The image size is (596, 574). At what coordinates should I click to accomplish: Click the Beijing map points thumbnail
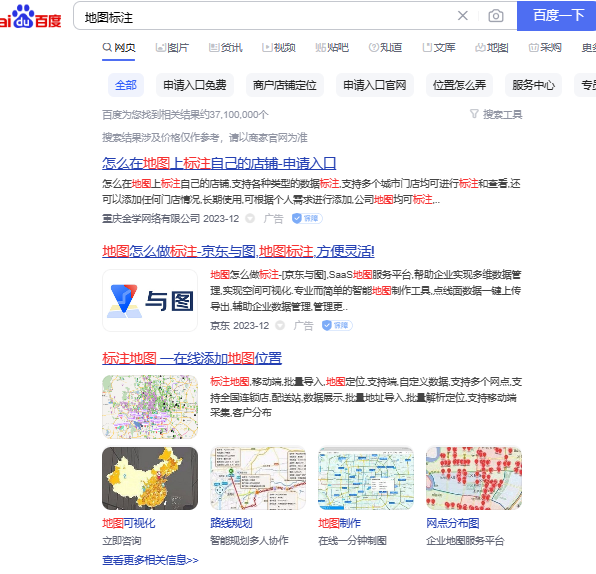pos(150,407)
